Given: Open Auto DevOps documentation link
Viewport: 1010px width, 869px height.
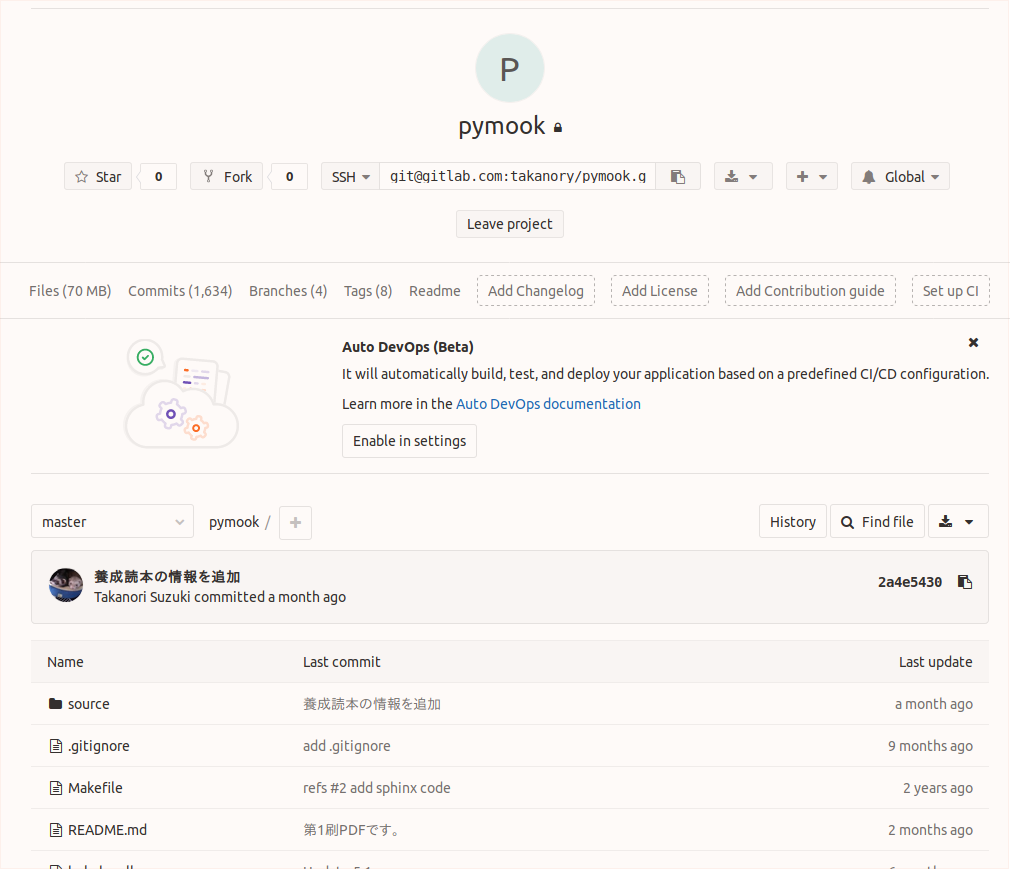Looking at the screenshot, I should click(548, 404).
